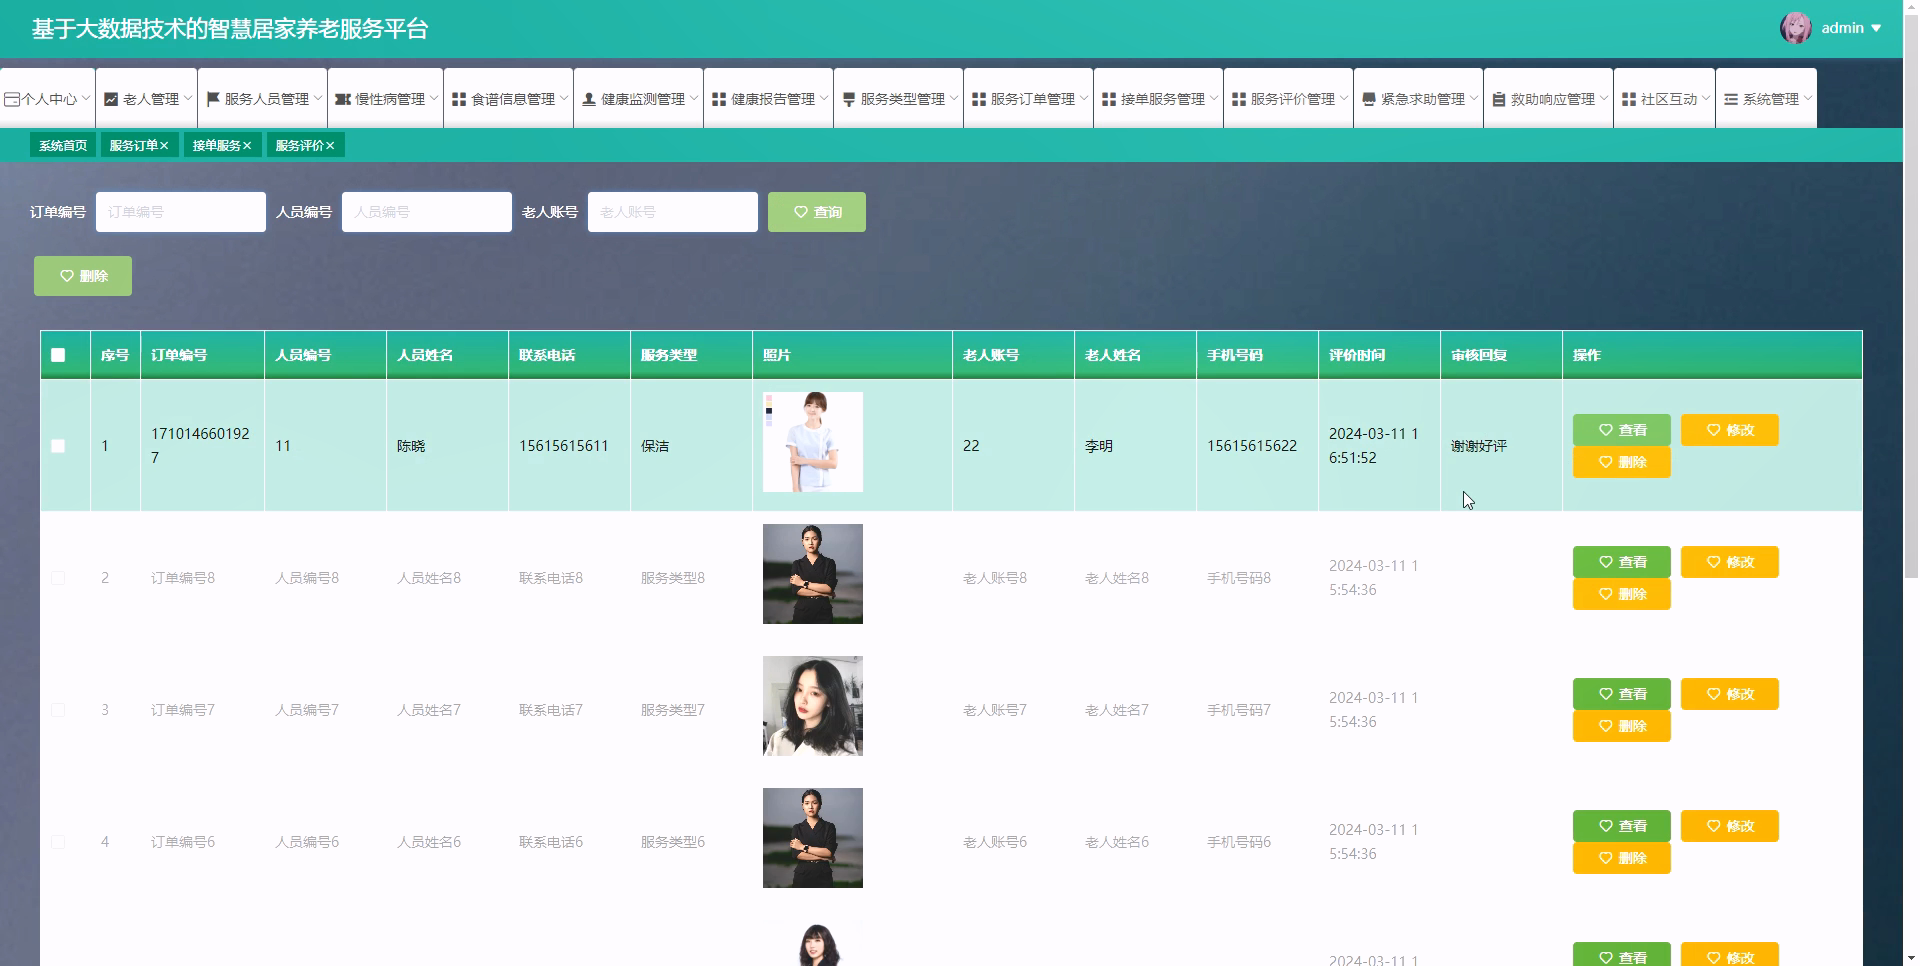The image size is (1920, 966).
Task: Open the photo in 订单编号8 row
Action: [x=813, y=574]
